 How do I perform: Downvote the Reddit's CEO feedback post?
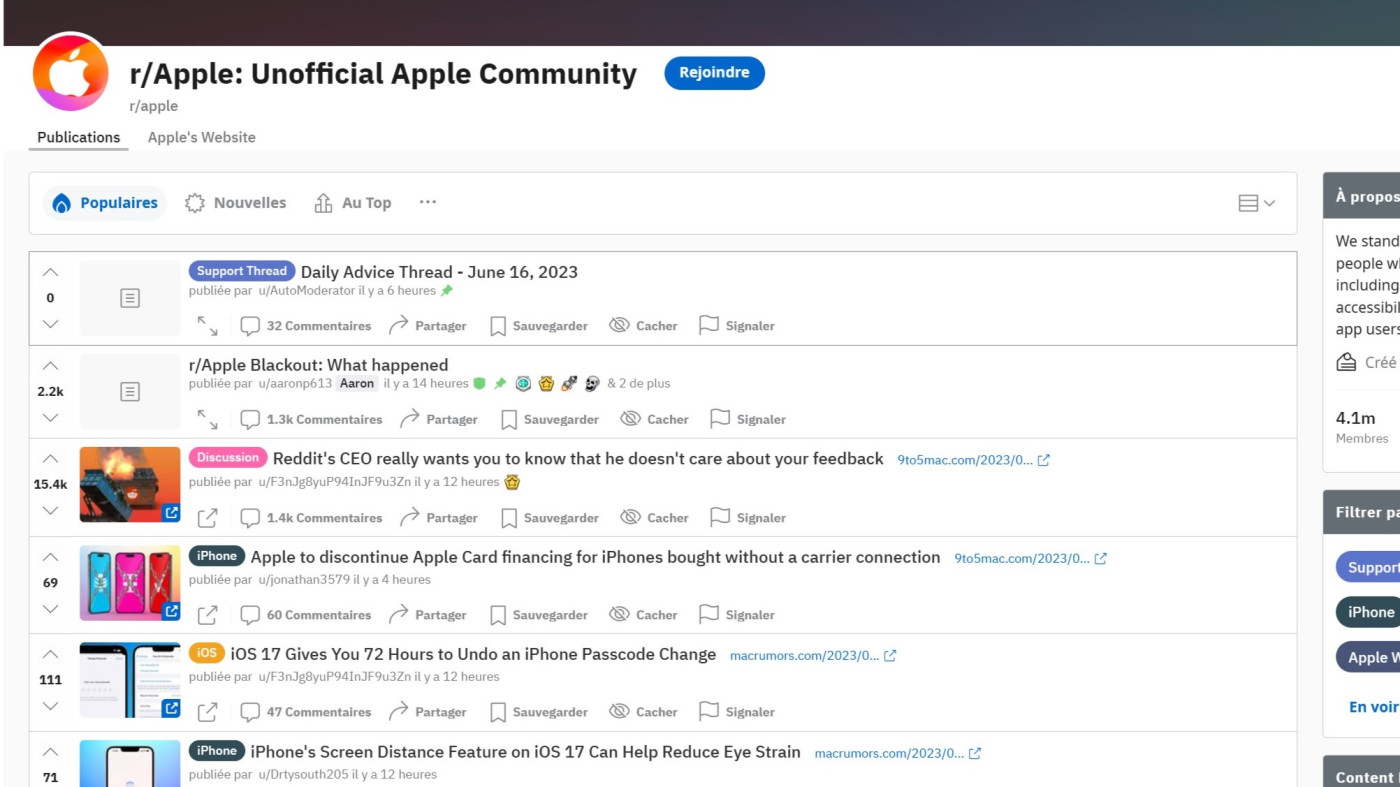point(50,511)
